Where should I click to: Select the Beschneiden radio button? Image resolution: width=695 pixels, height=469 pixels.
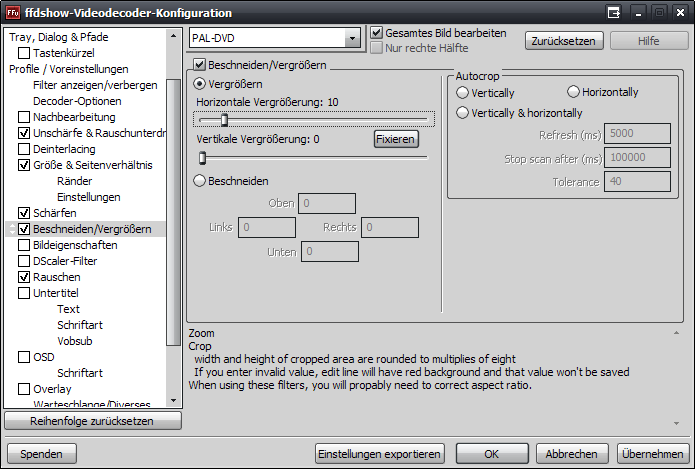pos(199,181)
